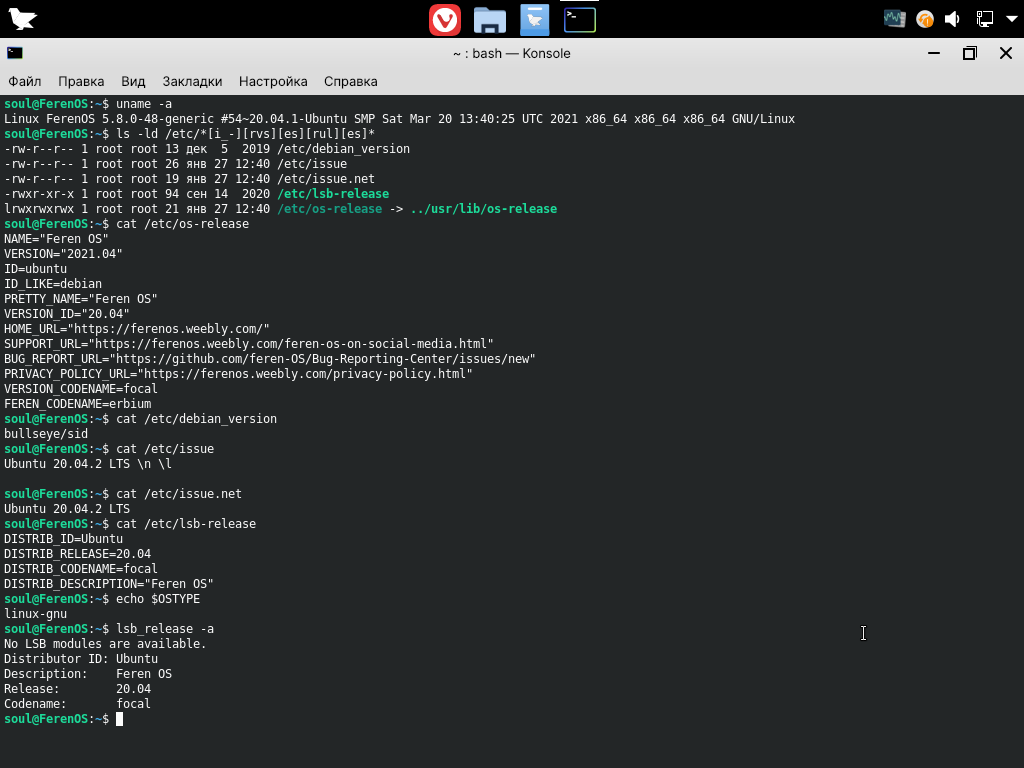Open the network connection tray icon
1024x768 pixels.
pyautogui.click(x=984, y=19)
